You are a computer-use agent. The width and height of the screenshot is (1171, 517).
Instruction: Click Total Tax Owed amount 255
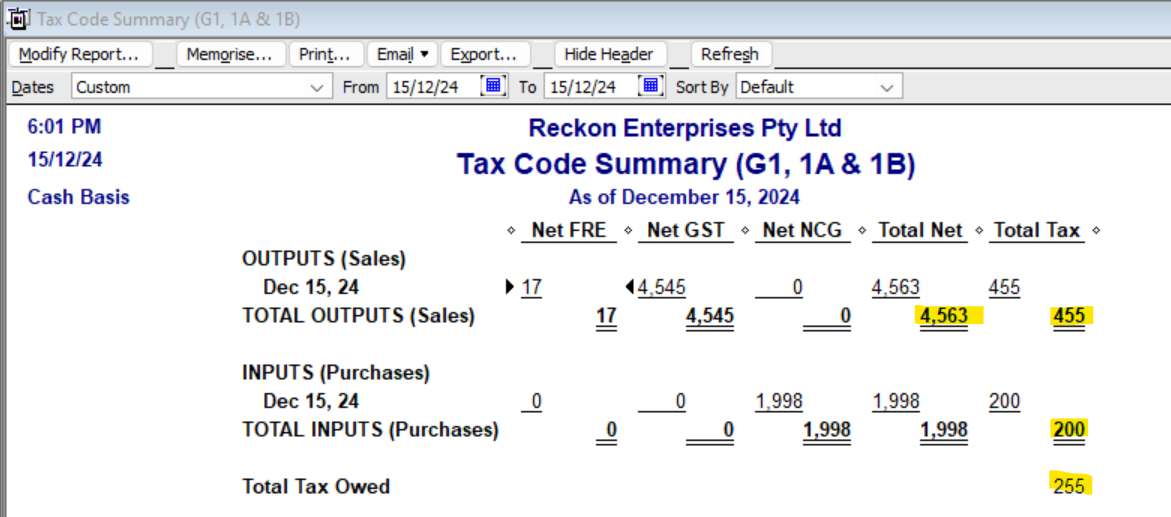pos(1069,486)
